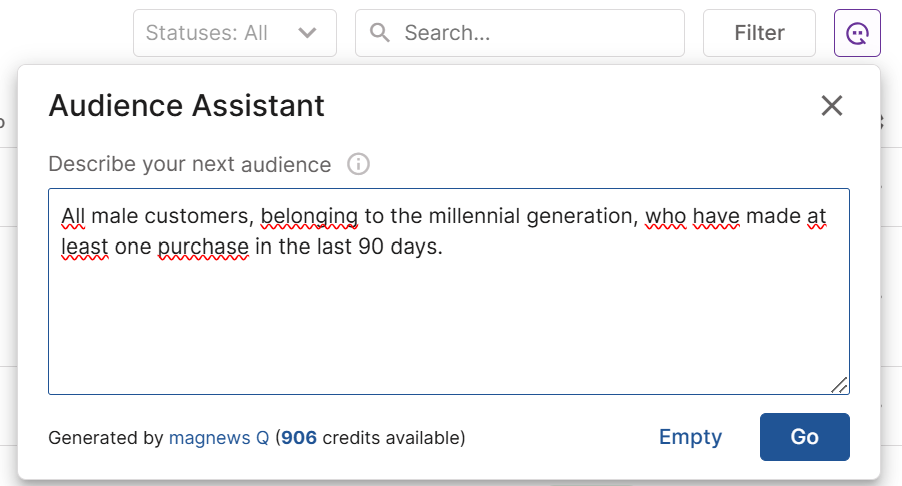Click inside the audience description textarea blank area

click(449, 328)
